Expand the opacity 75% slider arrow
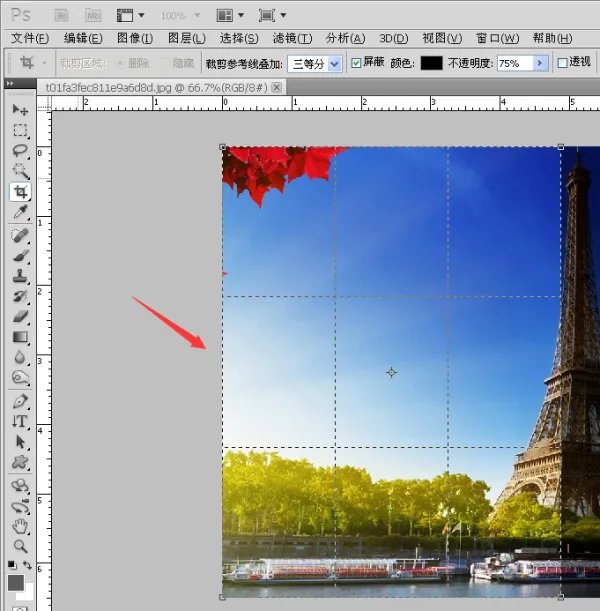This screenshot has height=611, width=600. point(540,62)
